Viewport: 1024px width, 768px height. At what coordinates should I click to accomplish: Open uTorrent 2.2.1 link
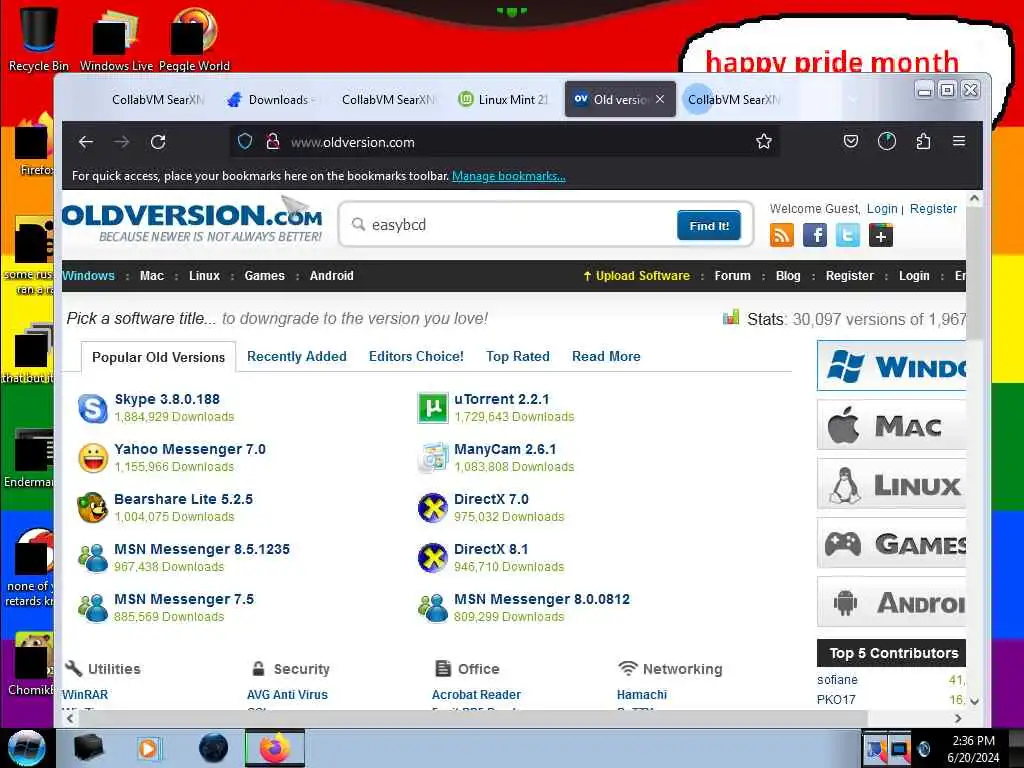click(x=502, y=399)
